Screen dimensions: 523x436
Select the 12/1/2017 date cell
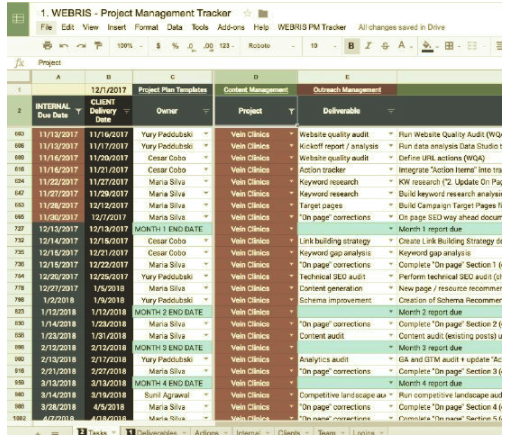click(108, 90)
